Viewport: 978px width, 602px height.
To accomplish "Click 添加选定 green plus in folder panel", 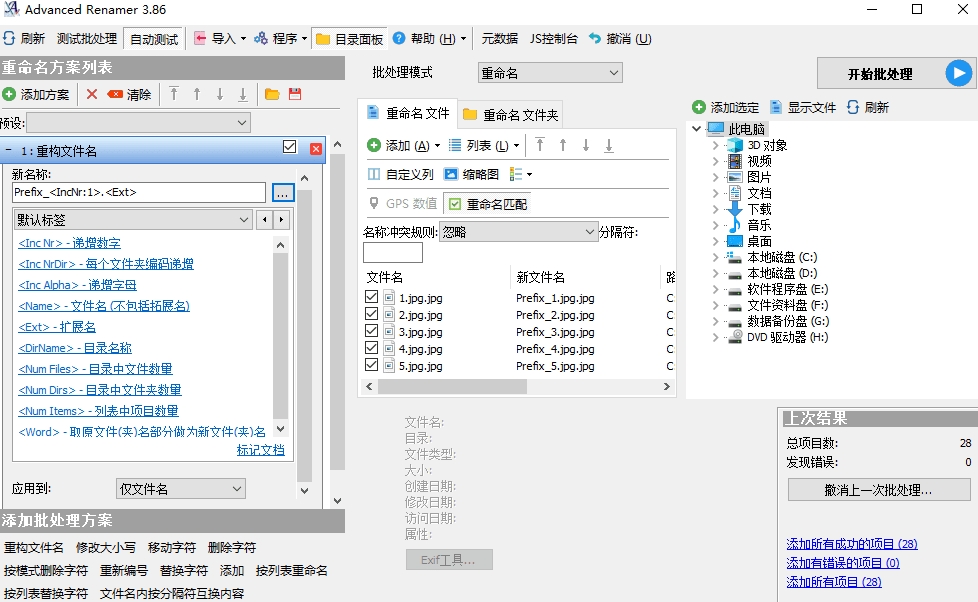I will (x=699, y=107).
